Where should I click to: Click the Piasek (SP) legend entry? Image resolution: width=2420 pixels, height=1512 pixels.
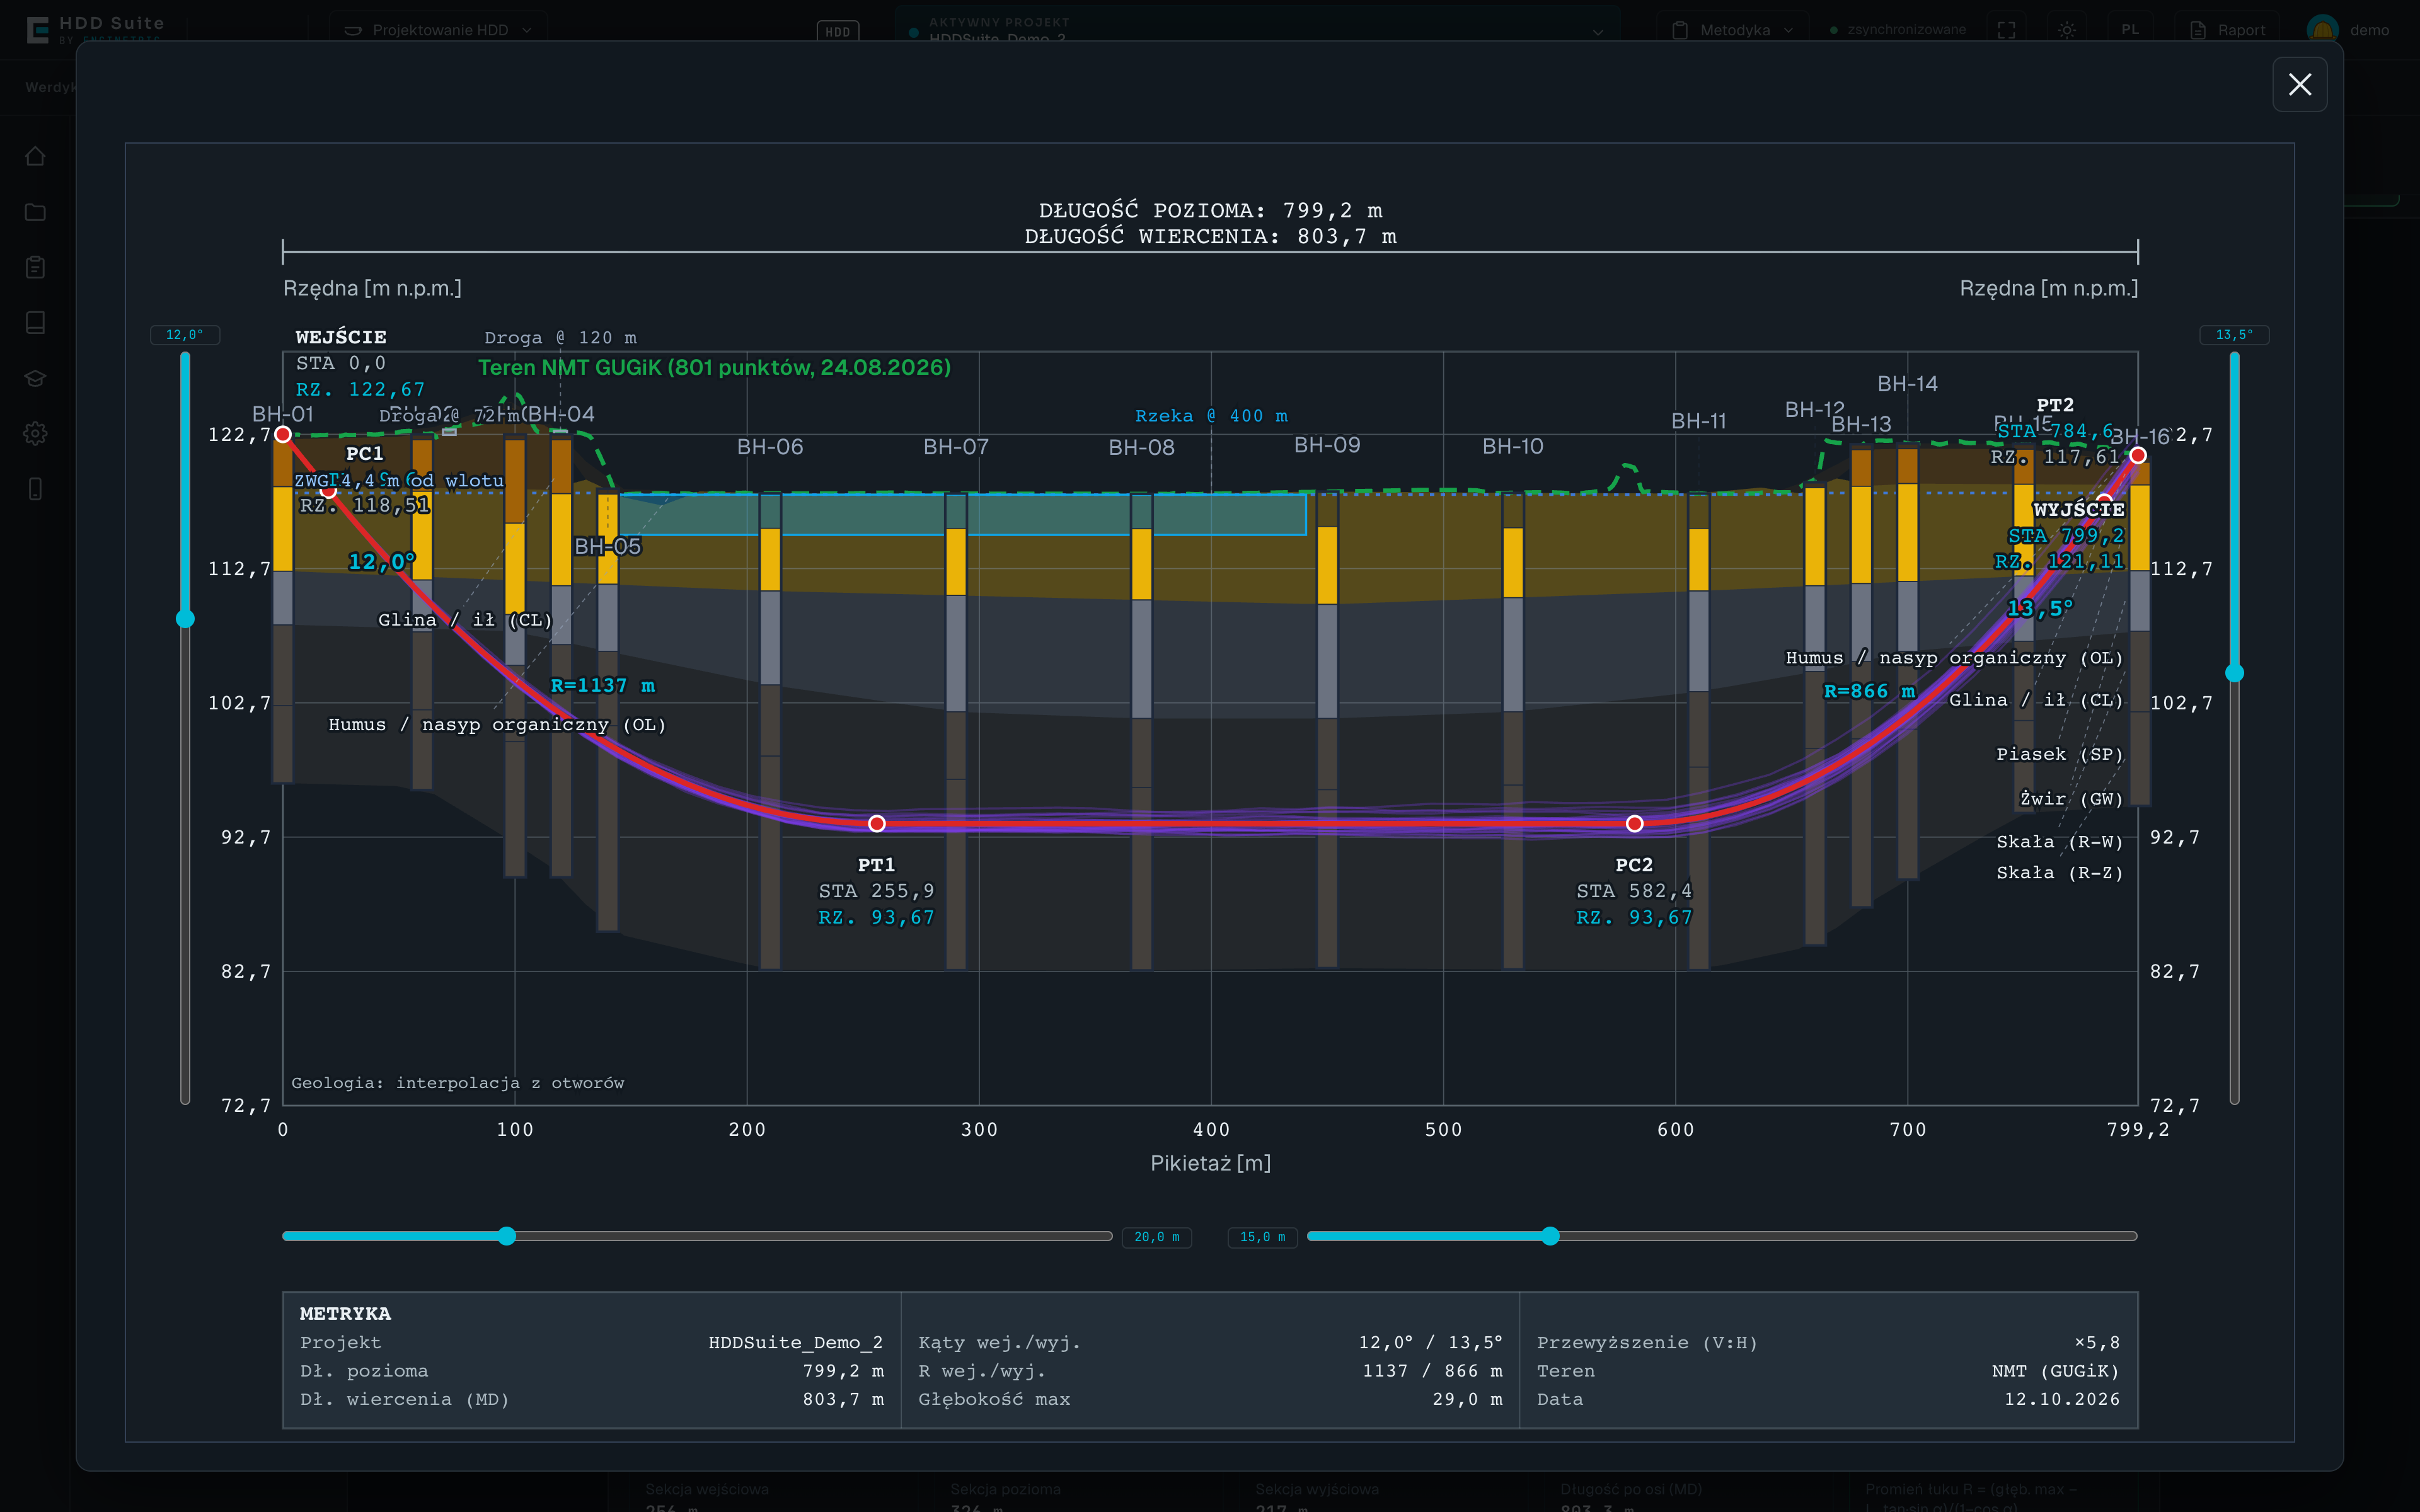pos(2059,754)
